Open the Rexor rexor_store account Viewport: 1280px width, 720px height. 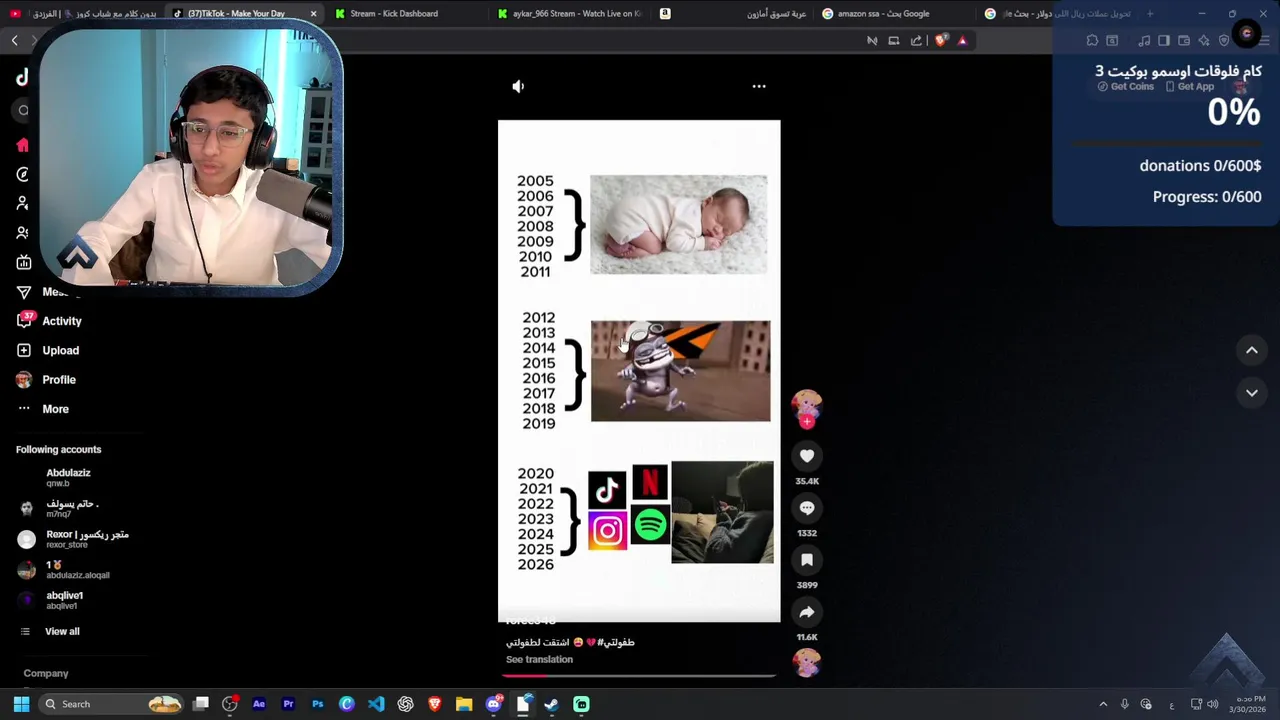[72, 539]
